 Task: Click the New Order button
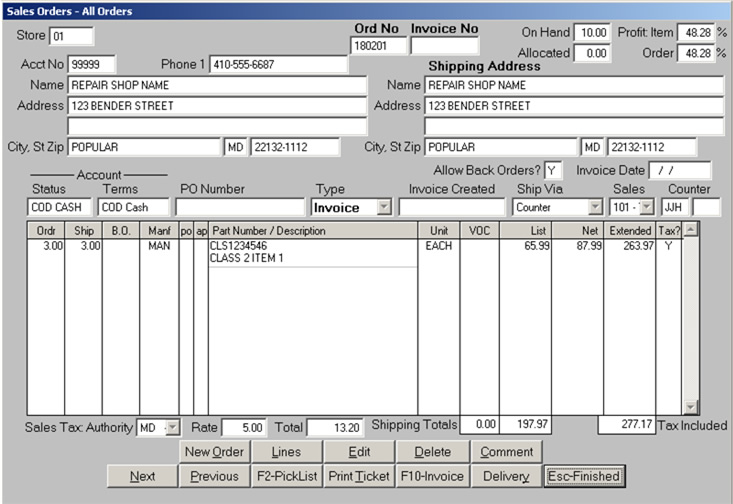(214, 452)
